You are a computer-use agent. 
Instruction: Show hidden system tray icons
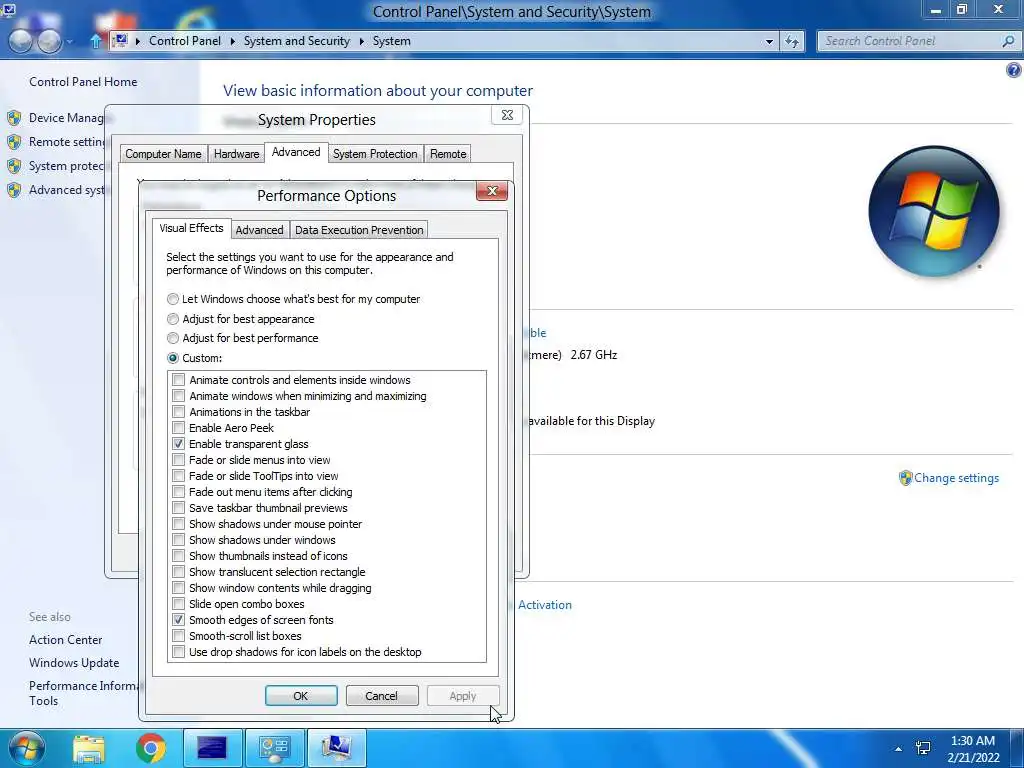pos(899,749)
